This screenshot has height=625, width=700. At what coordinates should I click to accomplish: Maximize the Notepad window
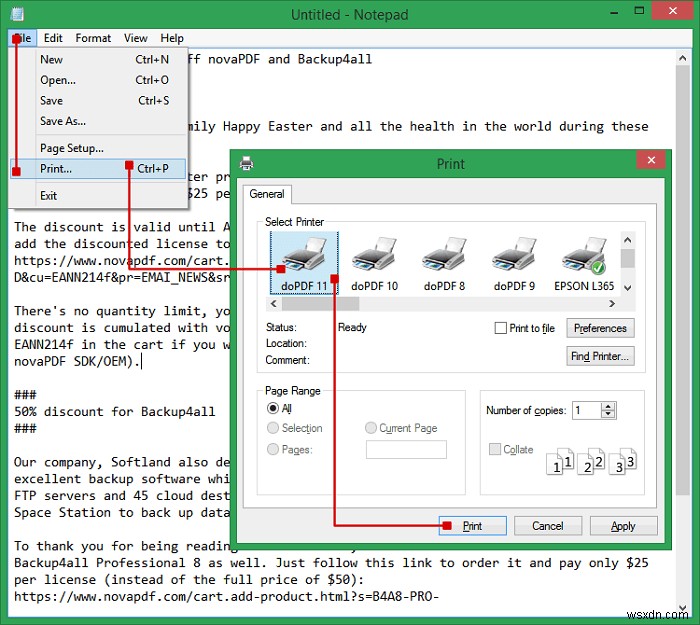pos(639,11)
